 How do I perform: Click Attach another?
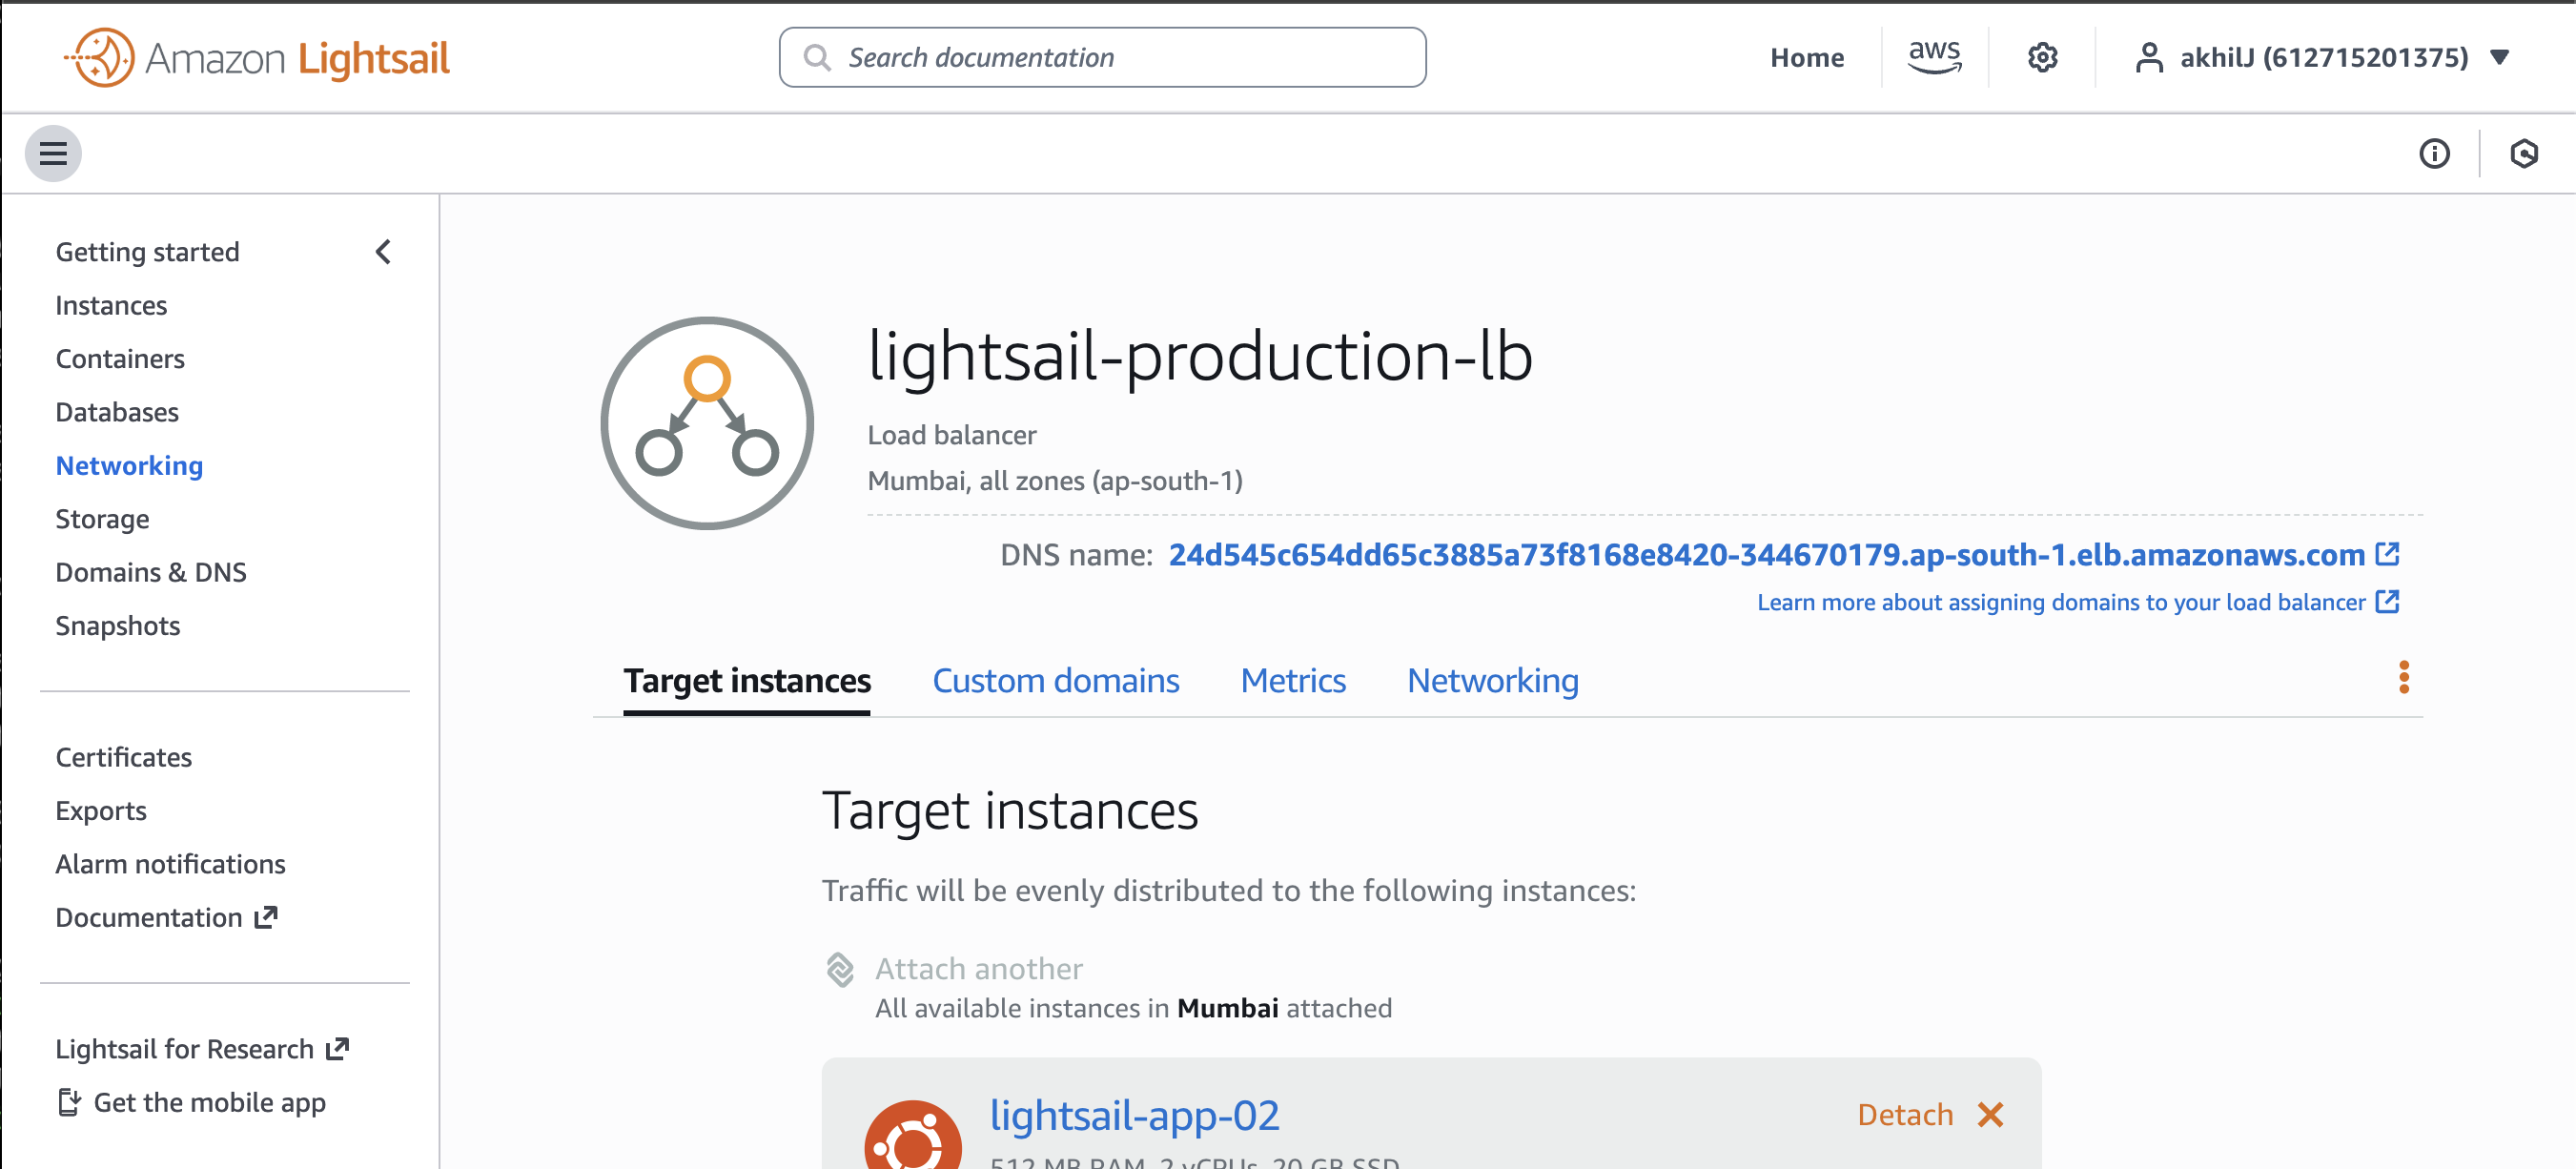(x=979, y=968)
